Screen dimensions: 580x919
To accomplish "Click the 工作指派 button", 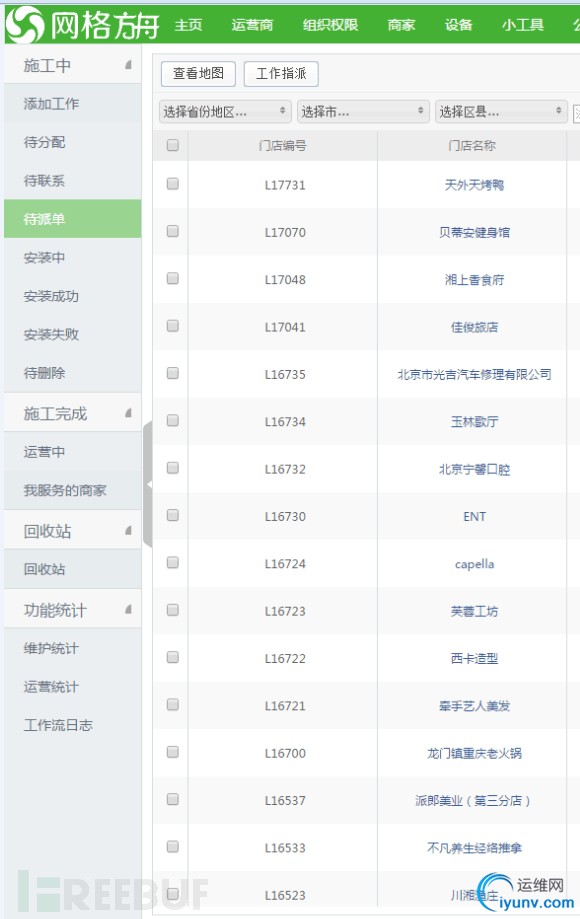I will click(281, 74).
